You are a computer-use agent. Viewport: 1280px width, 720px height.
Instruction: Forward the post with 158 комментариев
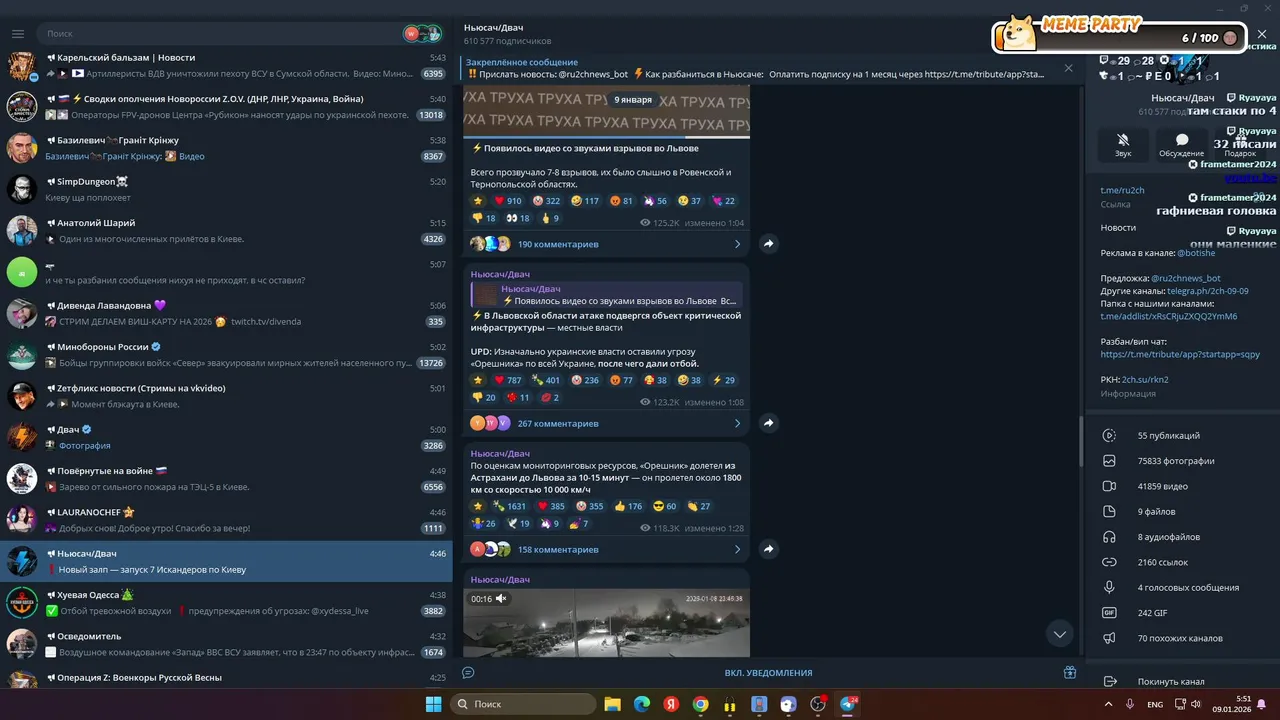click(769, 549)
